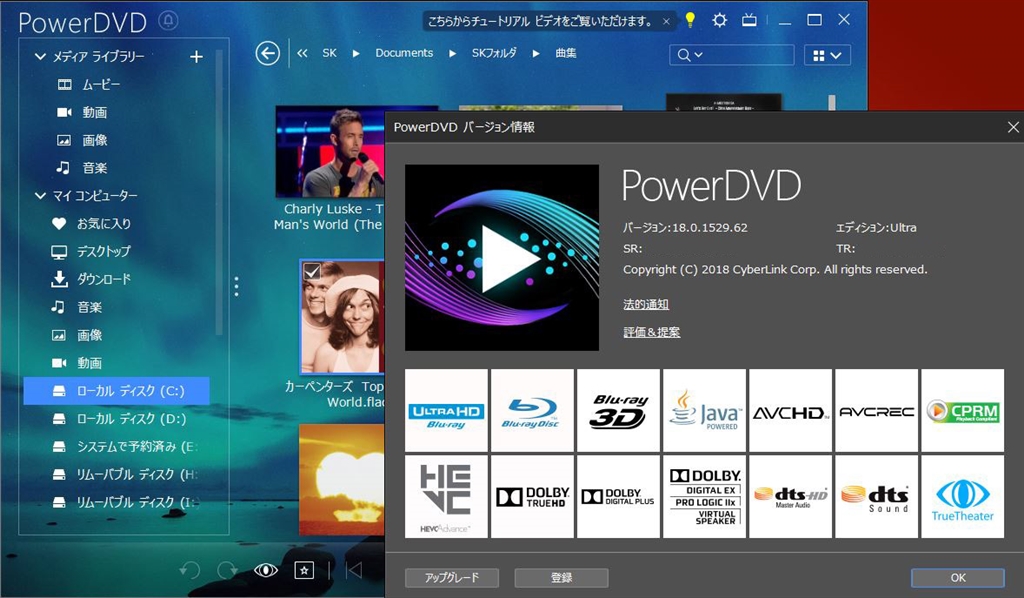Select 動画 under media library

click(x=94, y=112)
